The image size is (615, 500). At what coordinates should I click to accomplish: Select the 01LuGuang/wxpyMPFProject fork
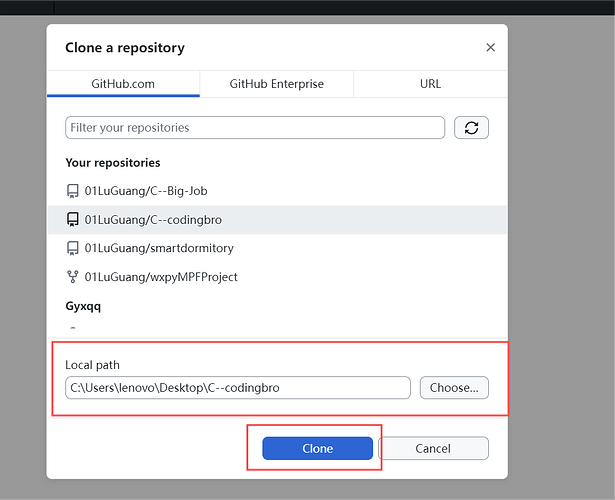(x=277, y=277)
